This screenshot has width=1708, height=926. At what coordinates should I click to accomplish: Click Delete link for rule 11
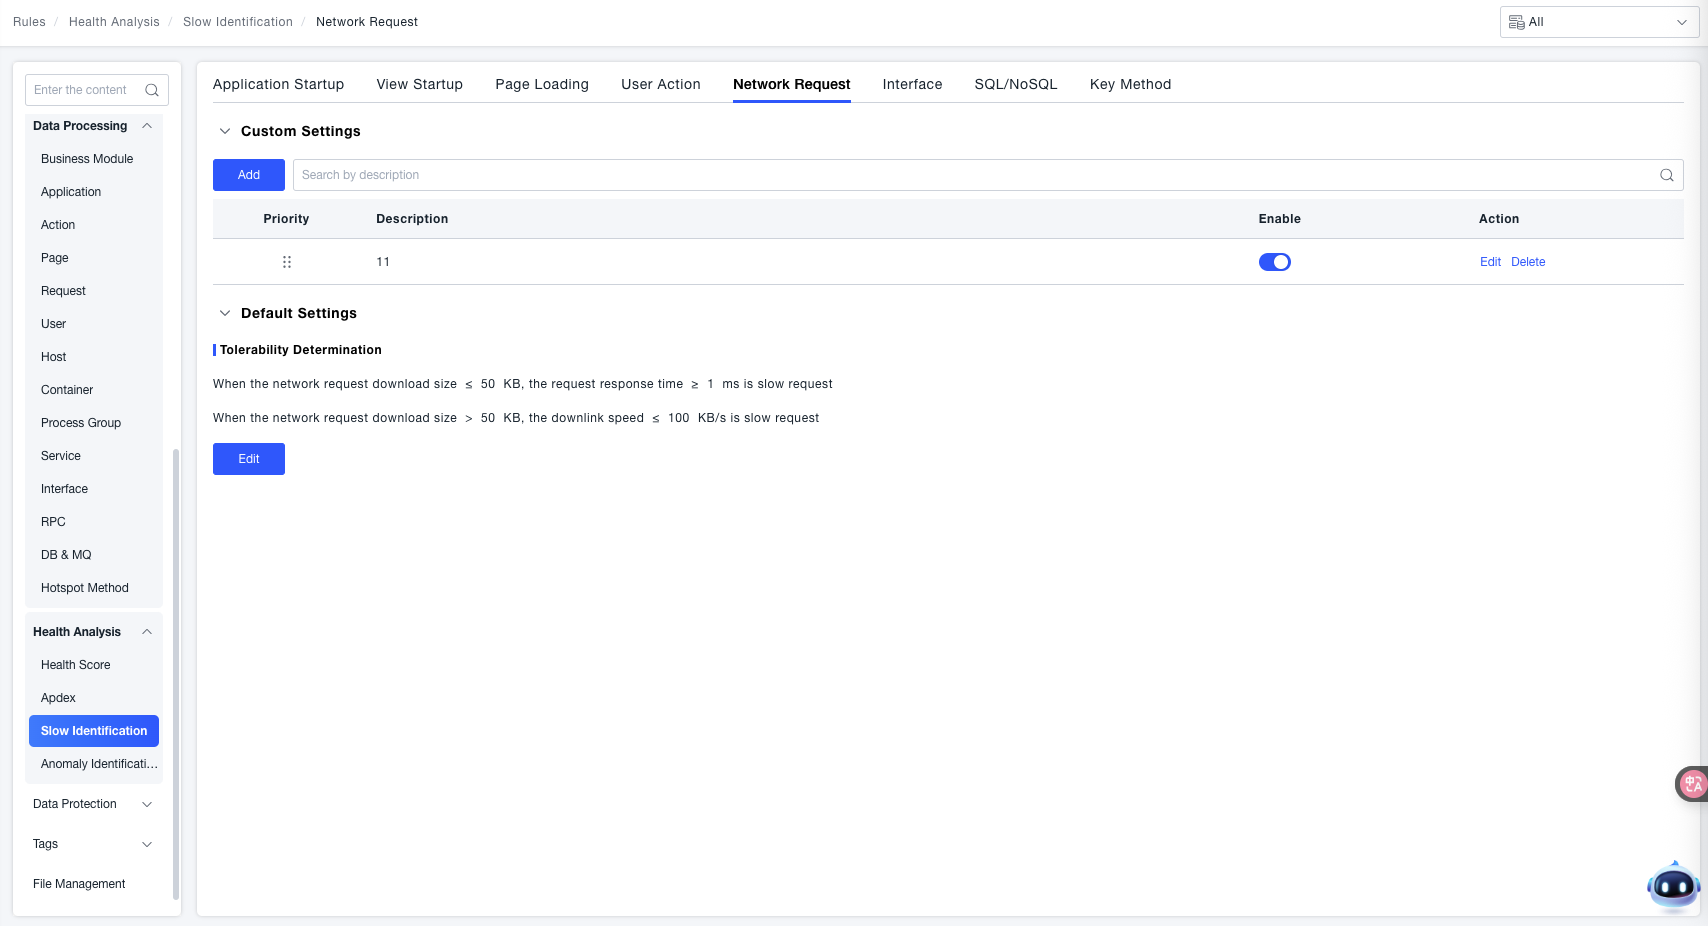click(1527, 262)
